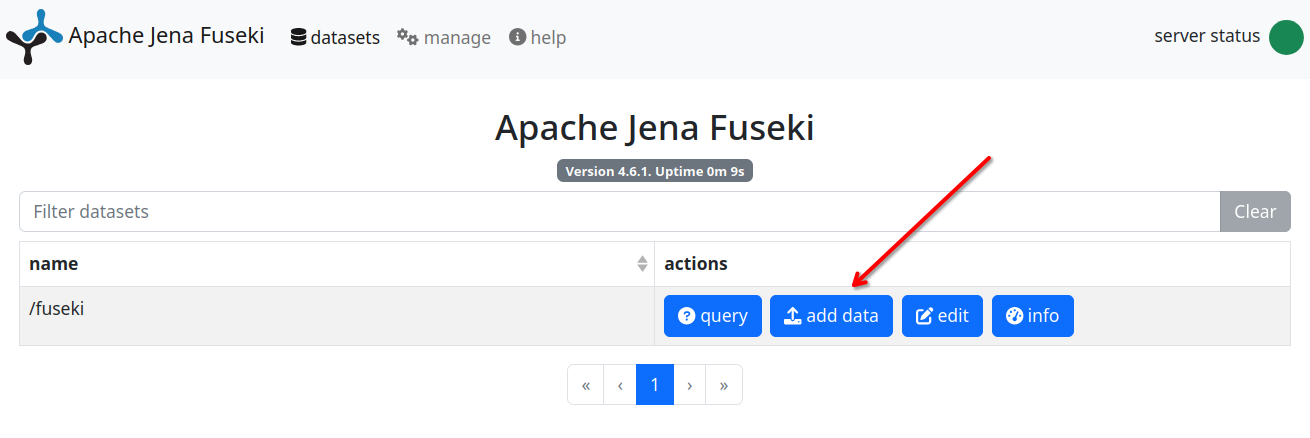The image size is (1310, 438).
Task: Open the datasets menu item
Action: click(335, 38)
